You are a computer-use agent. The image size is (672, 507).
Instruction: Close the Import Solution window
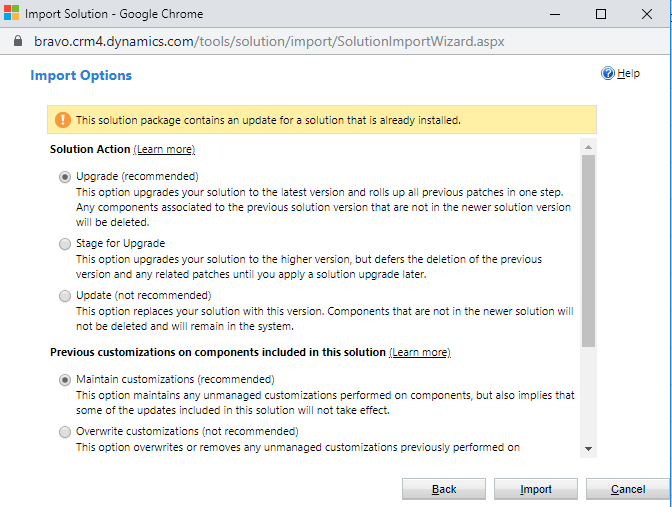646,14
